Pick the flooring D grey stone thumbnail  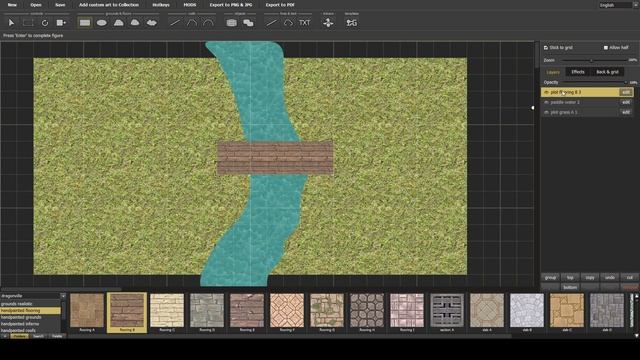[207, 310]
